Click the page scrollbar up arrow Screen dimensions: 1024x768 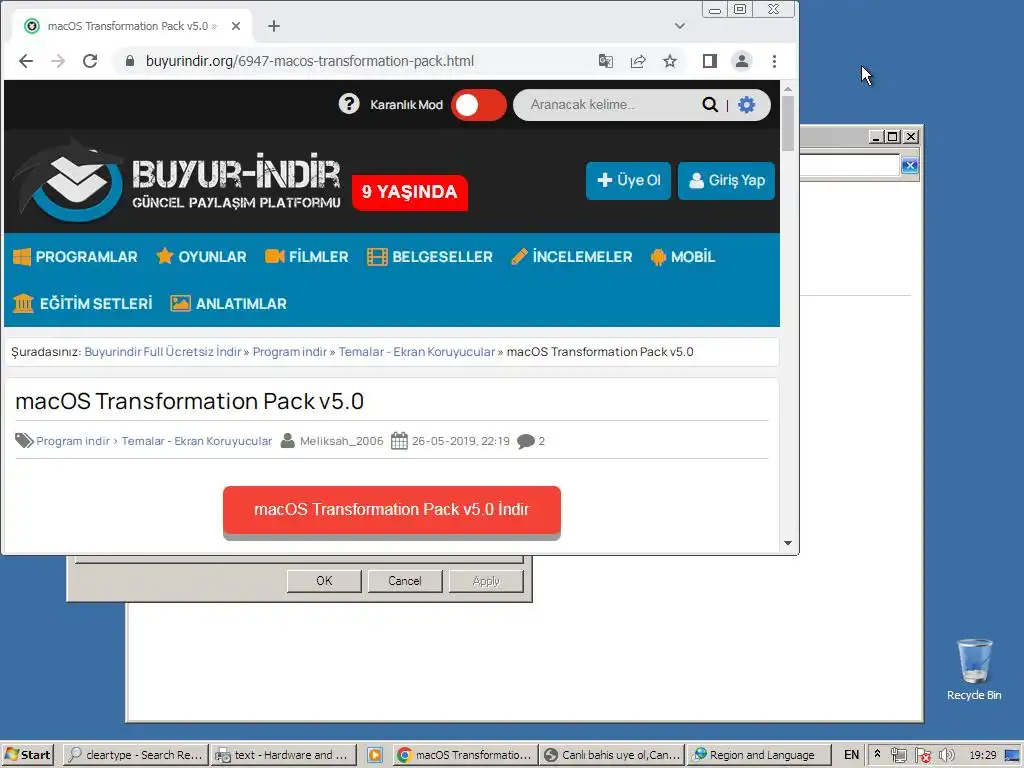788,89
